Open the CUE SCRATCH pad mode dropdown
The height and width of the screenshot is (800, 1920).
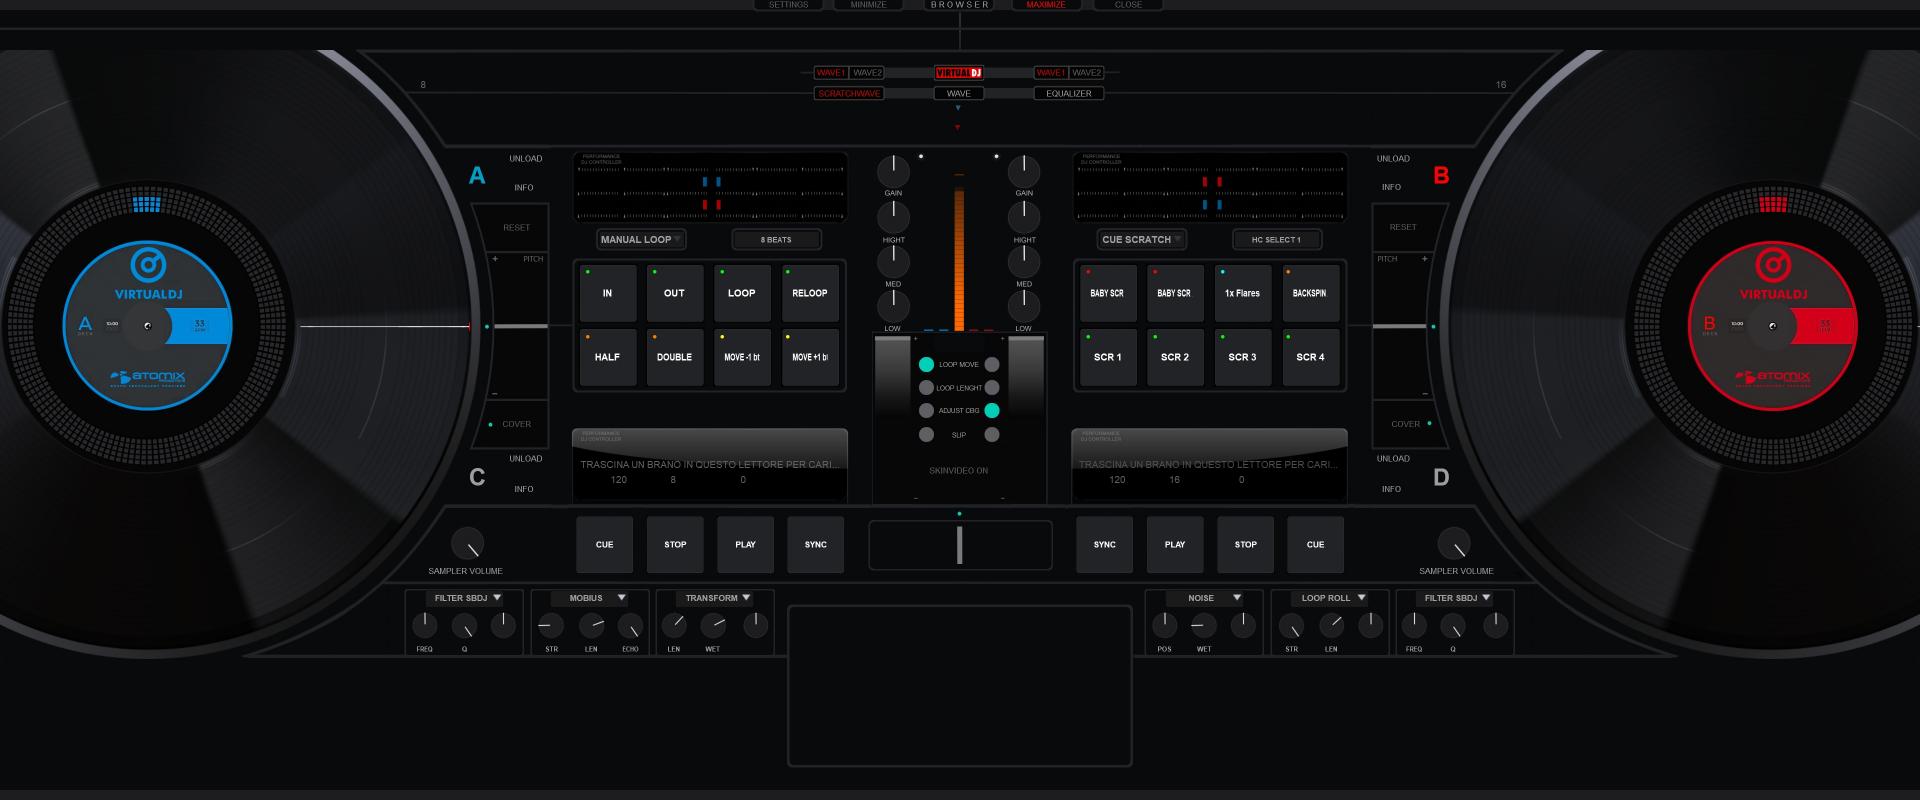pos(1141,239)
